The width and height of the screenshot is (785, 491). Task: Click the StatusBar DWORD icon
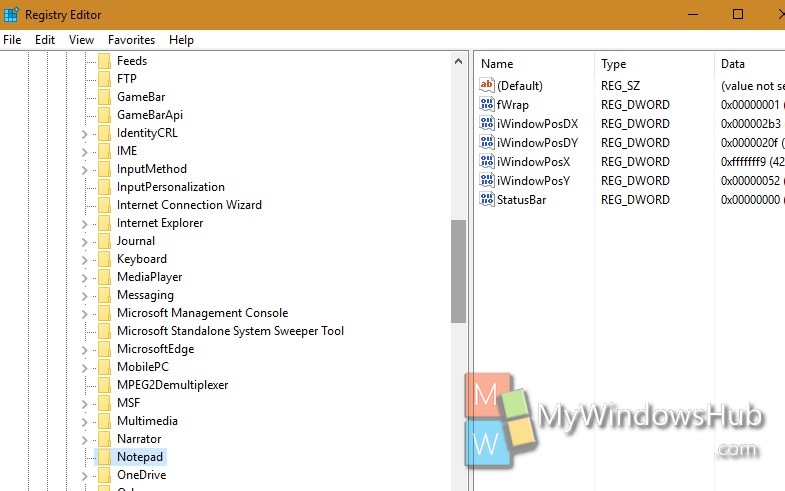(487, 199)
